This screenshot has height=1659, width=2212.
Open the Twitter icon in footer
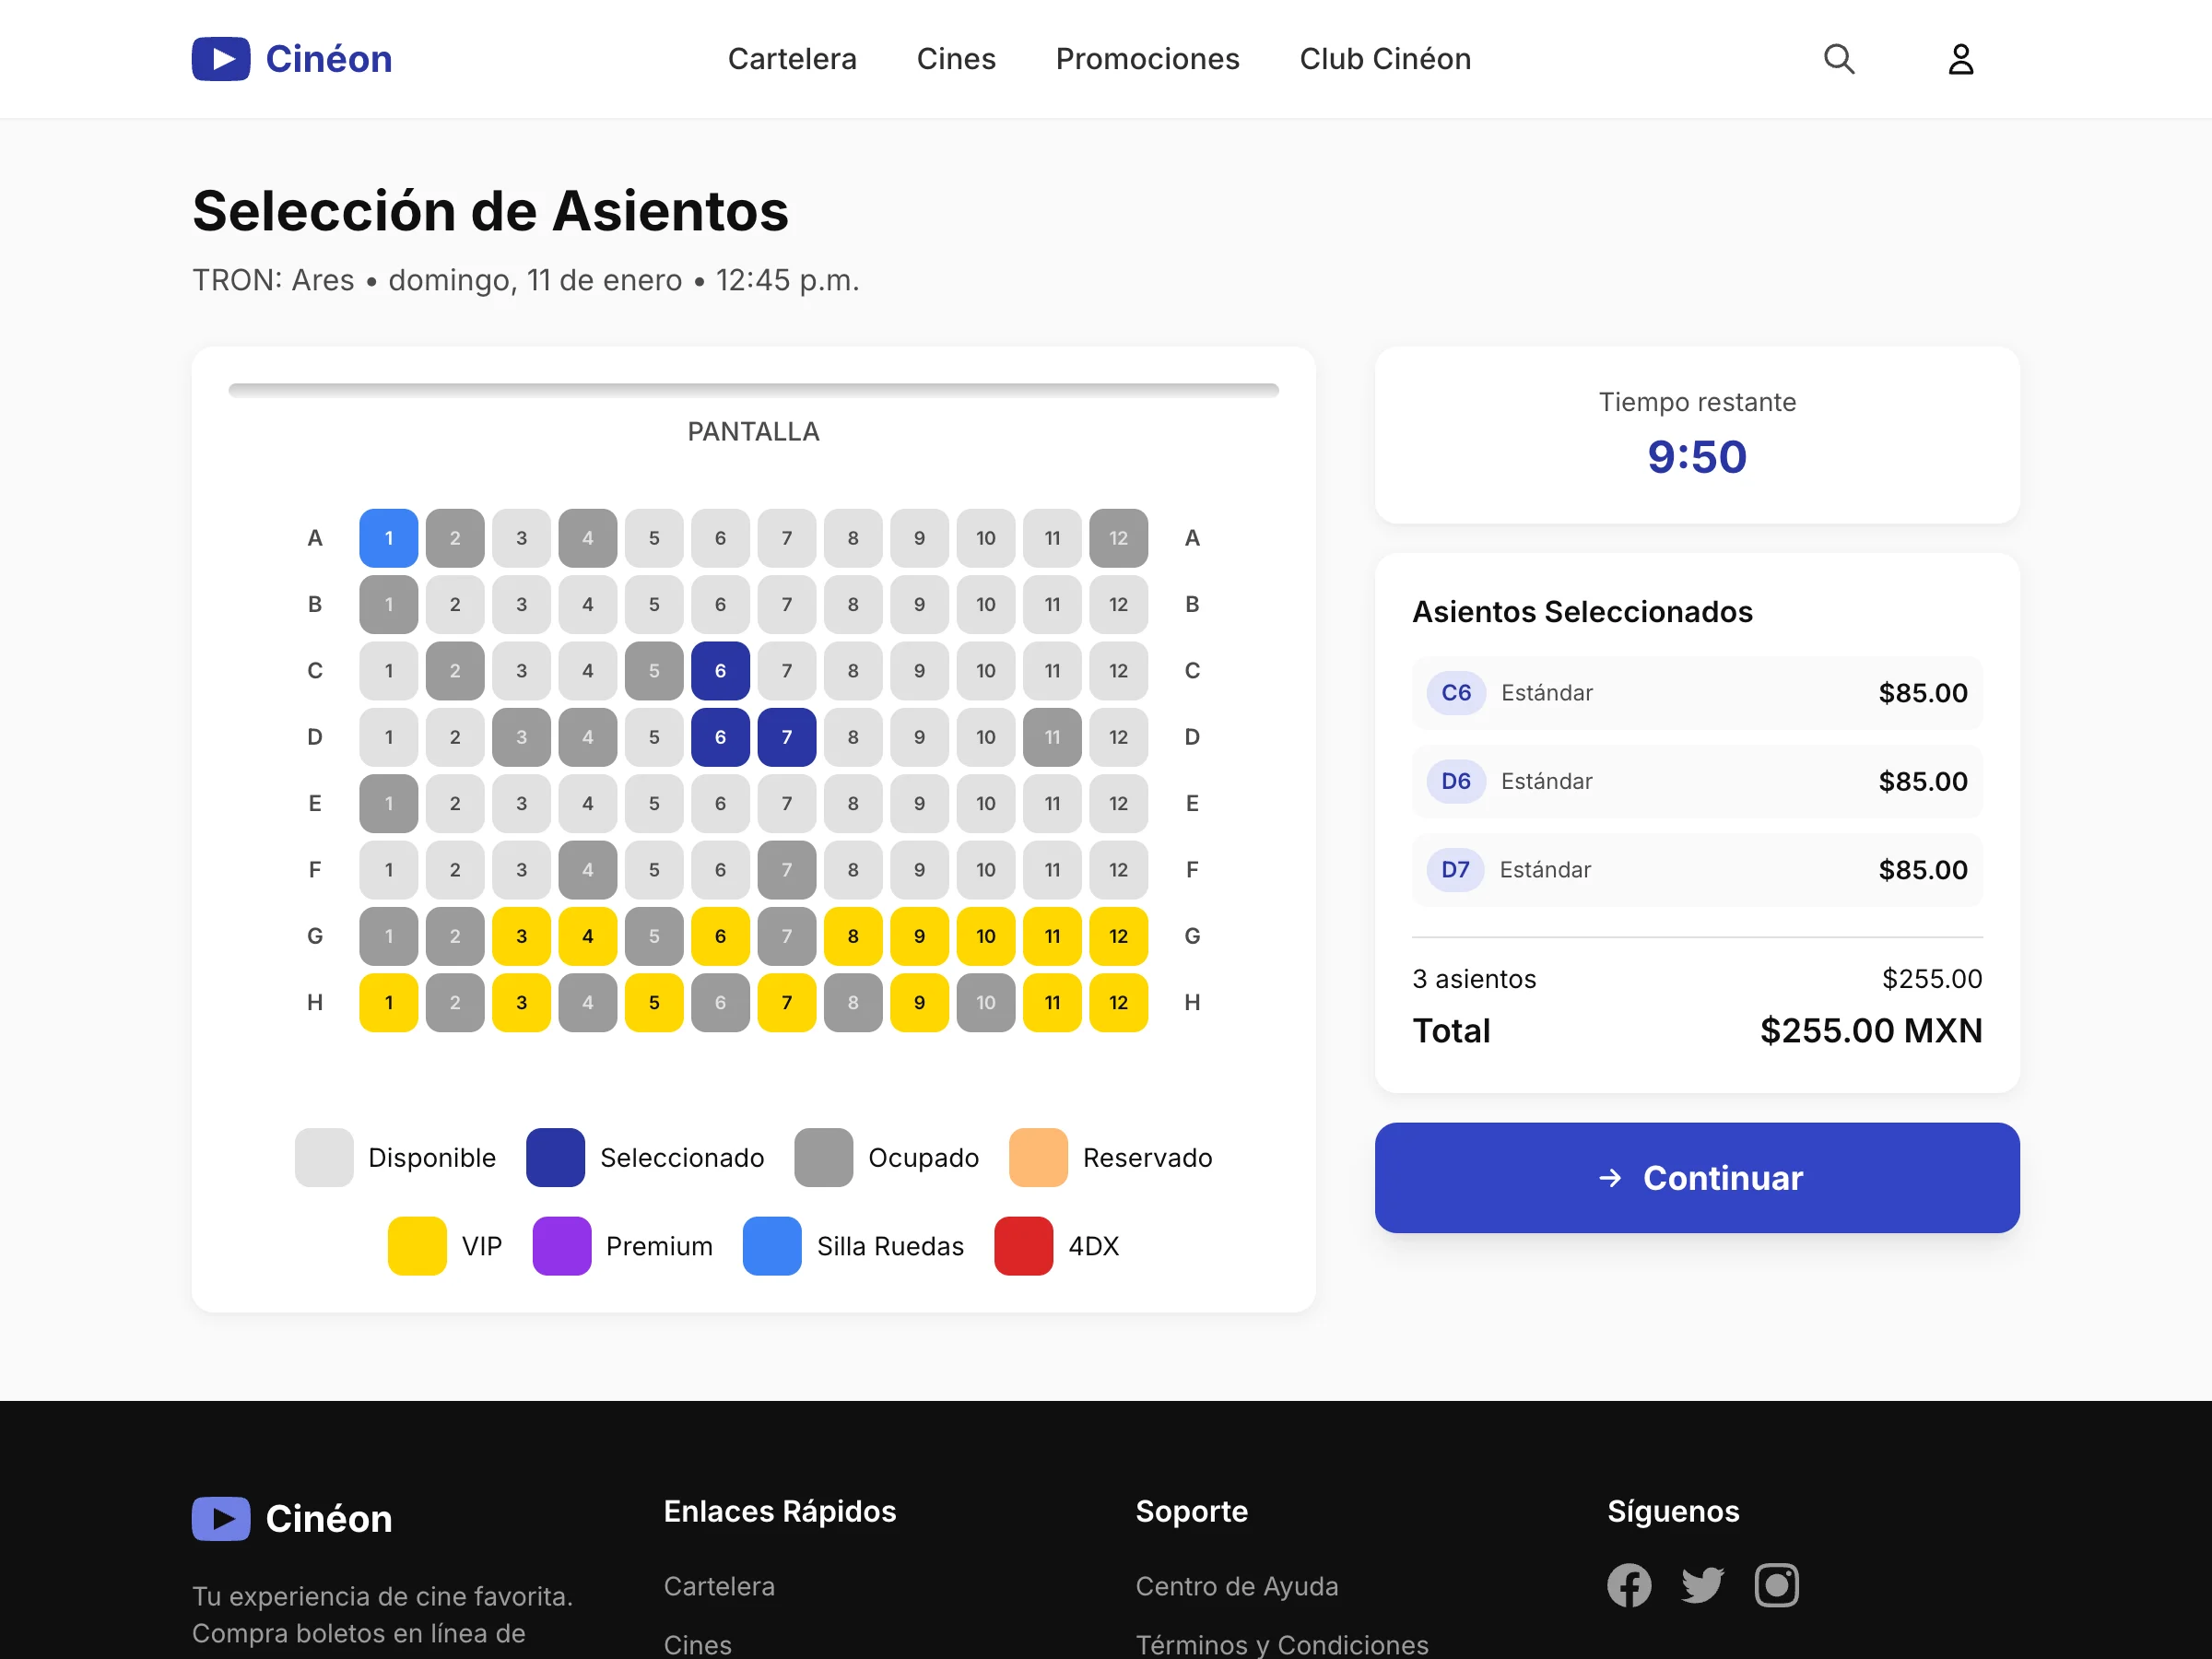(x=1703, y=1585)
